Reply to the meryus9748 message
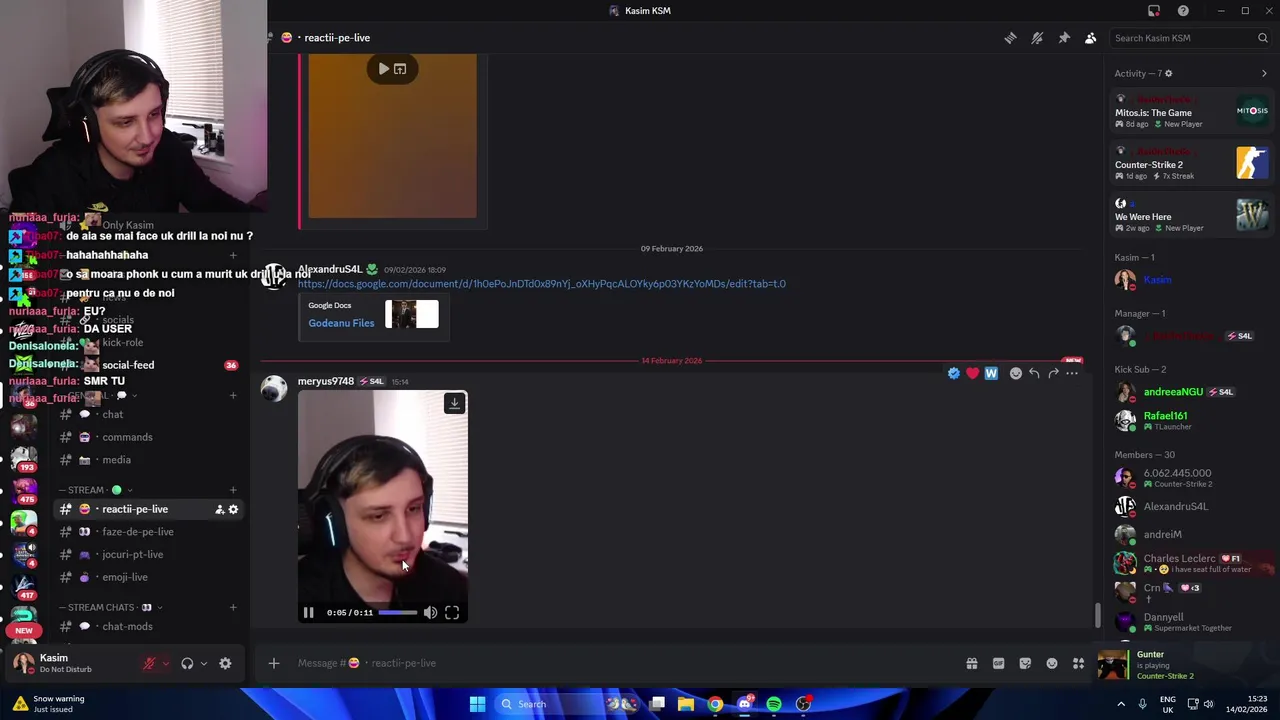The width and height of the screenshot is (1280, 720). coord(1034,373)
